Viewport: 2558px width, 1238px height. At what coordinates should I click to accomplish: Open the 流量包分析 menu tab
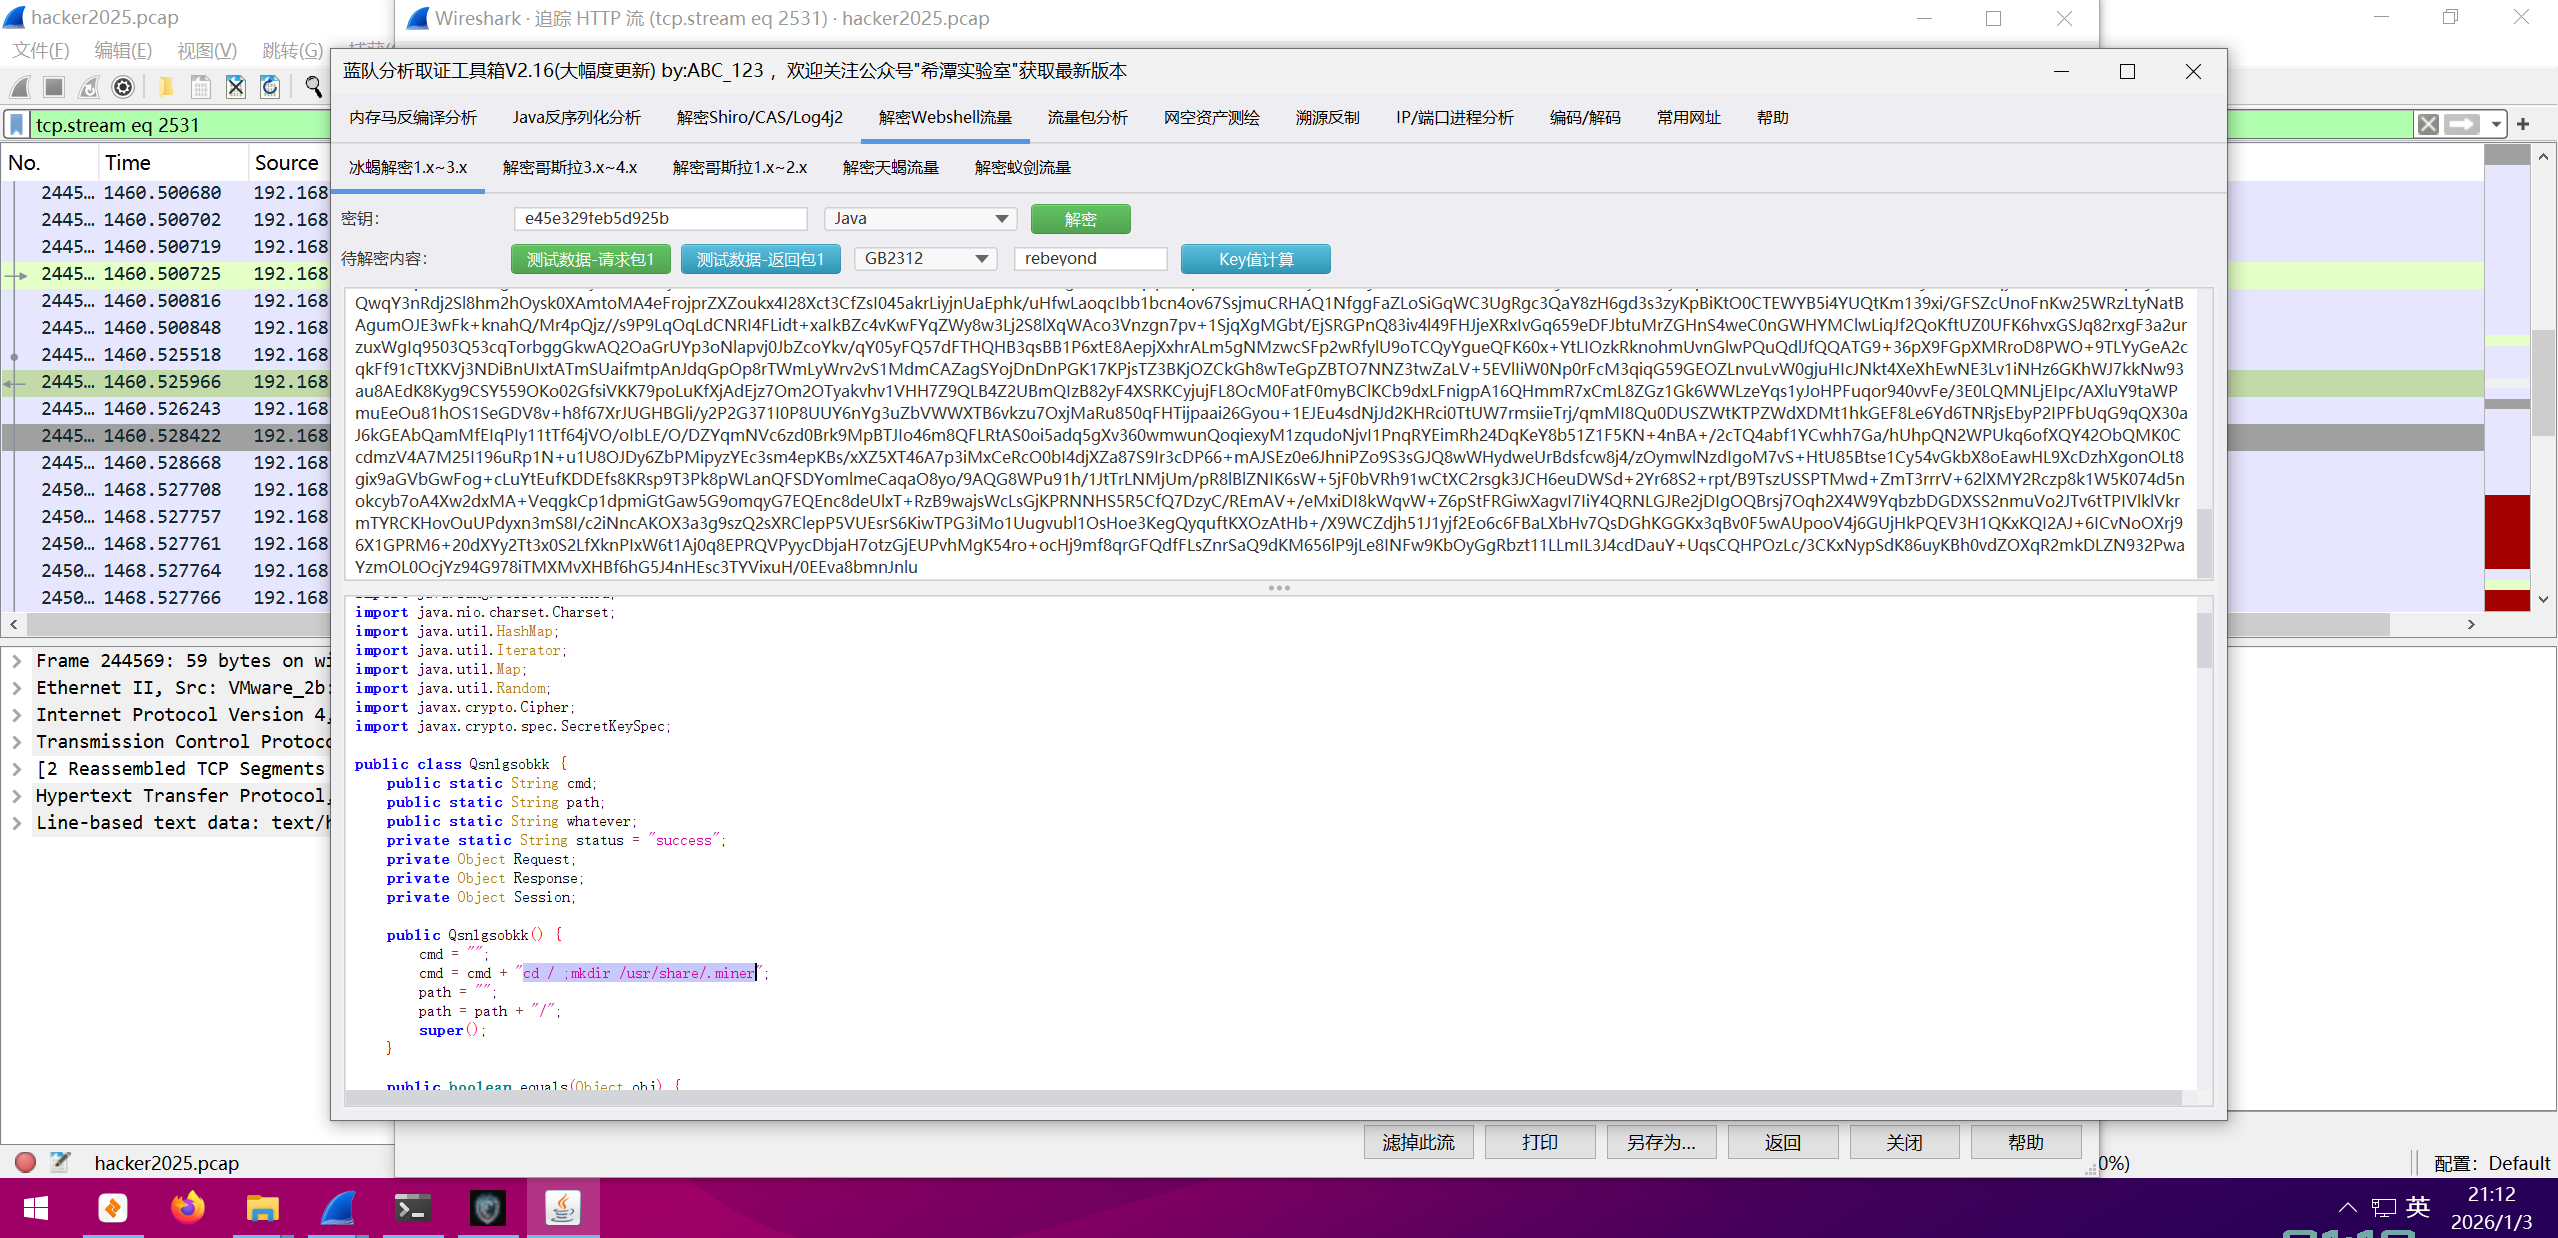pos(1087,118)
